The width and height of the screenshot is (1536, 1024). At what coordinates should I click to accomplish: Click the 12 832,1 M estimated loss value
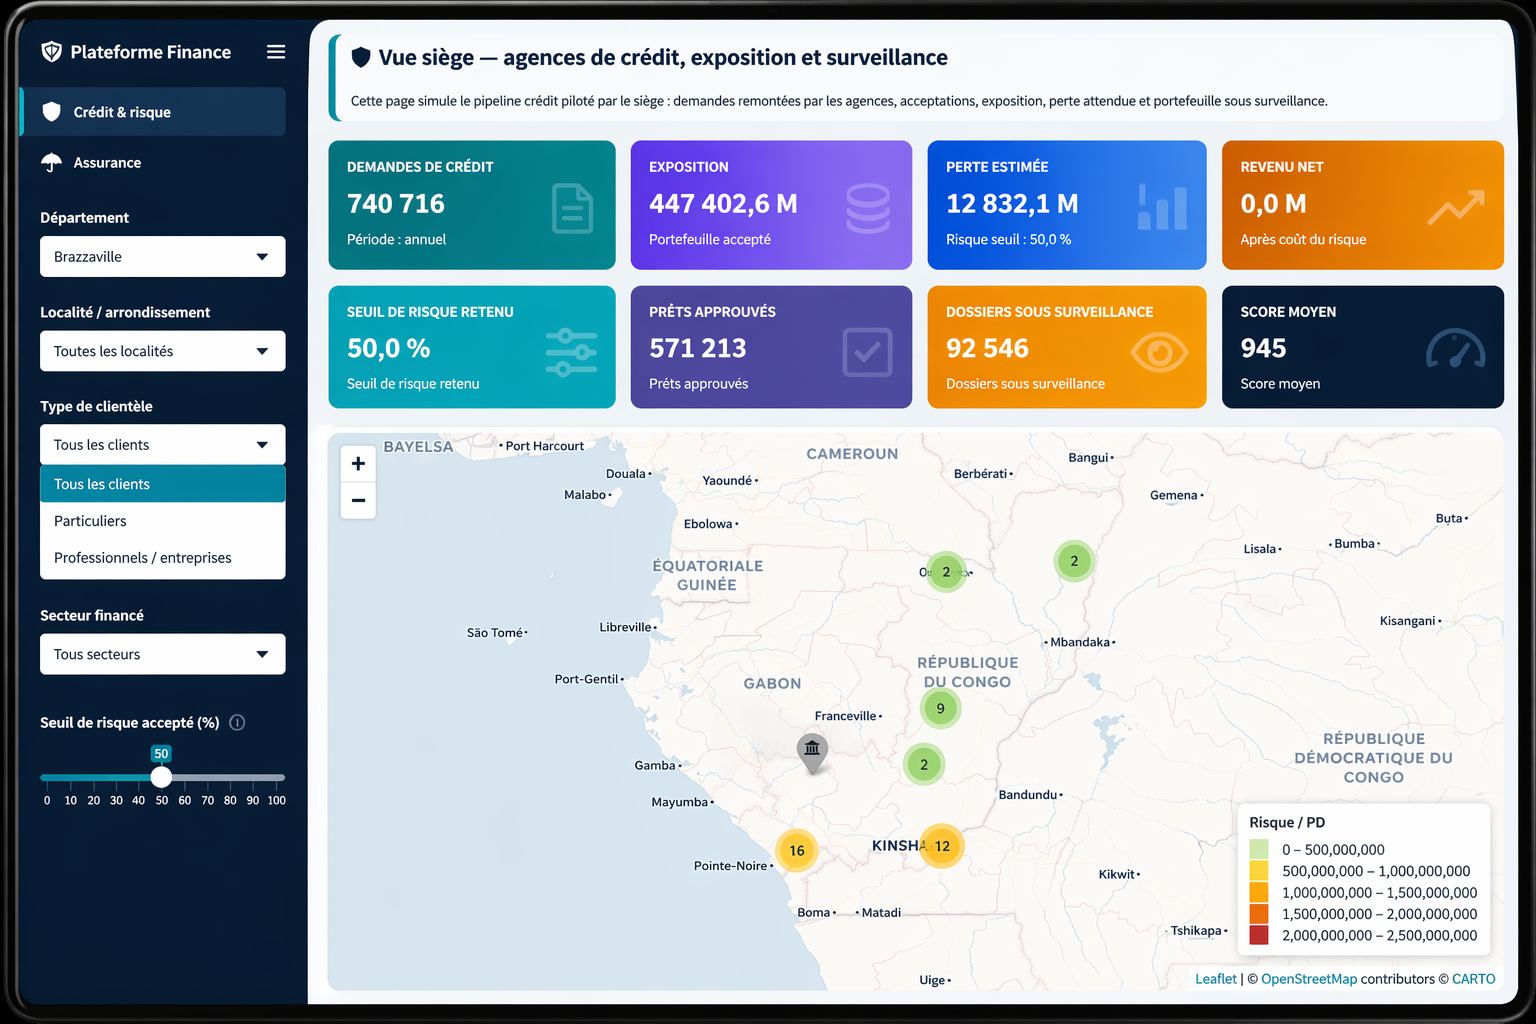[x=1012, y=204]
